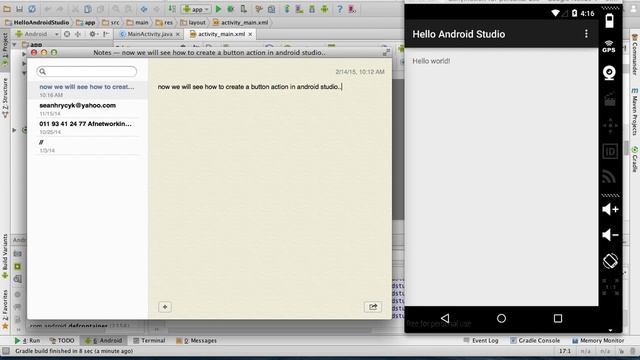Toggle the Structure side panel tab
This screenshot has height=360, width=640.
[5, 98]
